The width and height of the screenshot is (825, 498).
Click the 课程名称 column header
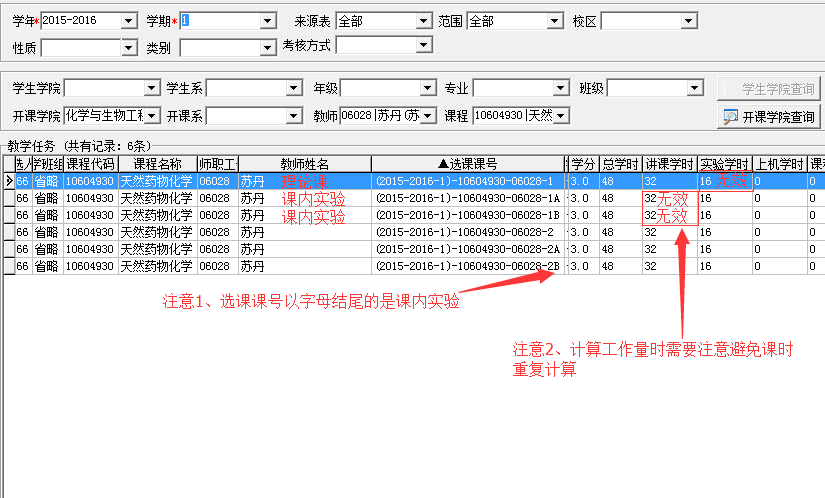(157, 163)
